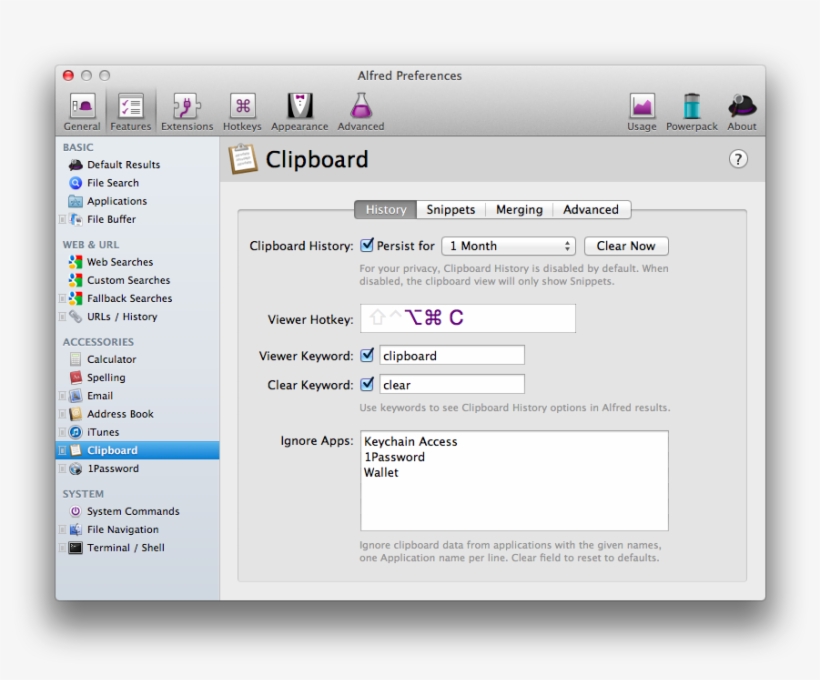Toggle the File Buffer enabled checkbox
820x680 pixels.
tap(62, 220)
